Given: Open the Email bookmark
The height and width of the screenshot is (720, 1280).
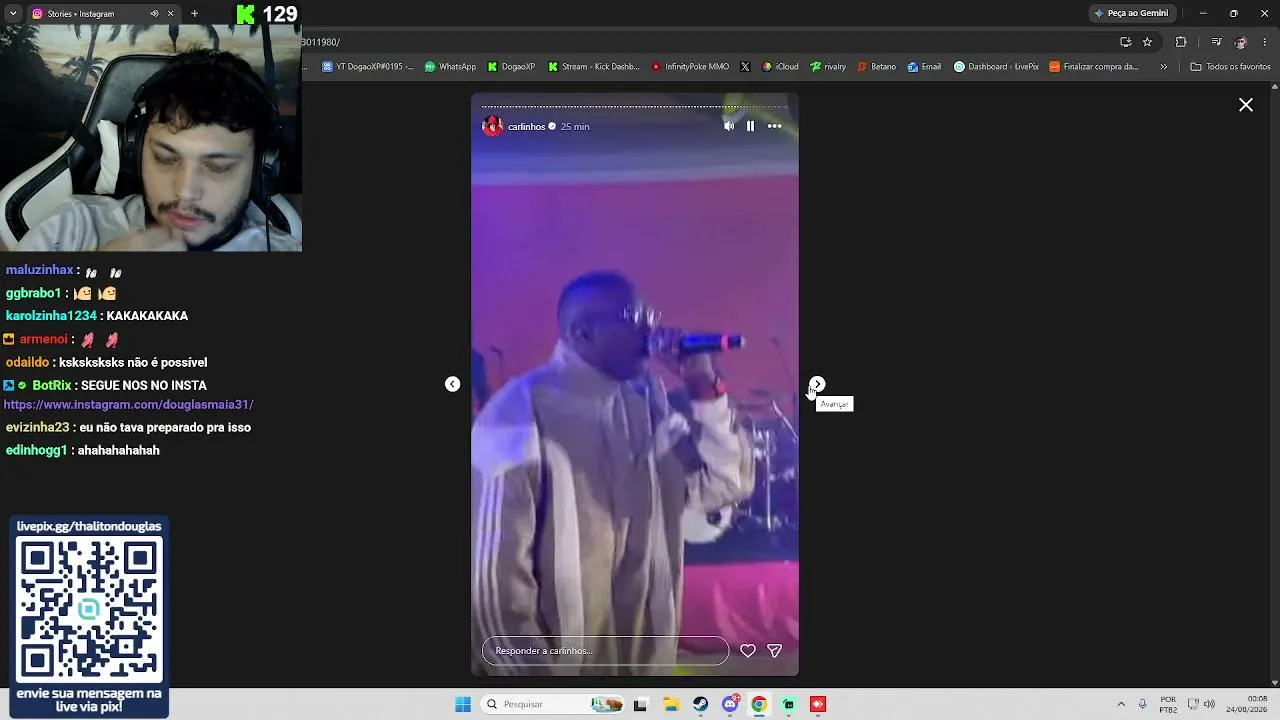Looking at the screenshot, I should [924, 67].
